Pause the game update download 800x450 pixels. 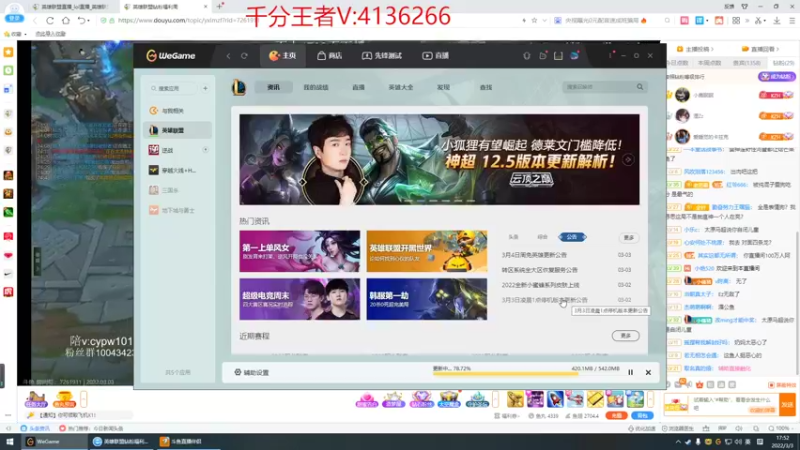pyautogui.click(x=631, y=372)
